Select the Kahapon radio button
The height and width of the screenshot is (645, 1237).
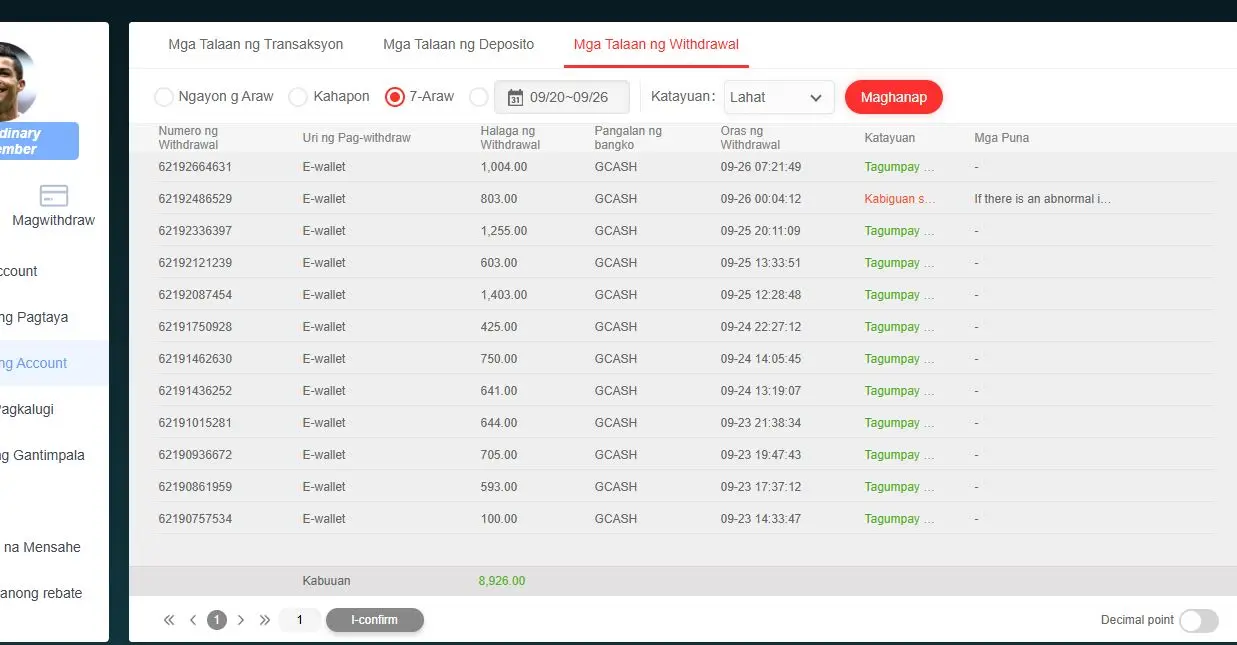[x=297, y=97]
